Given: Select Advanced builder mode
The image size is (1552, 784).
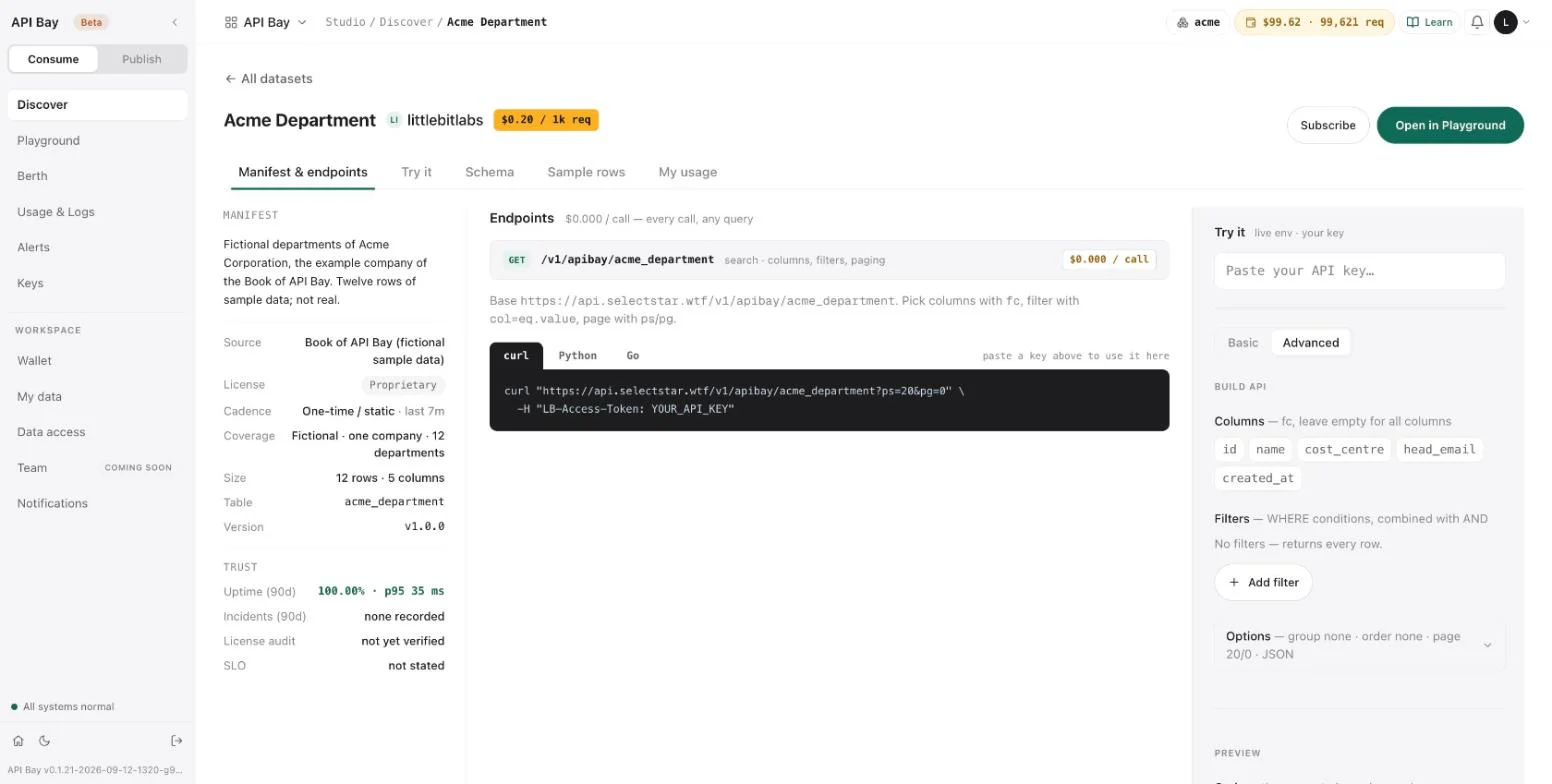Looking at the screenshot, I should click(1310, 342).
